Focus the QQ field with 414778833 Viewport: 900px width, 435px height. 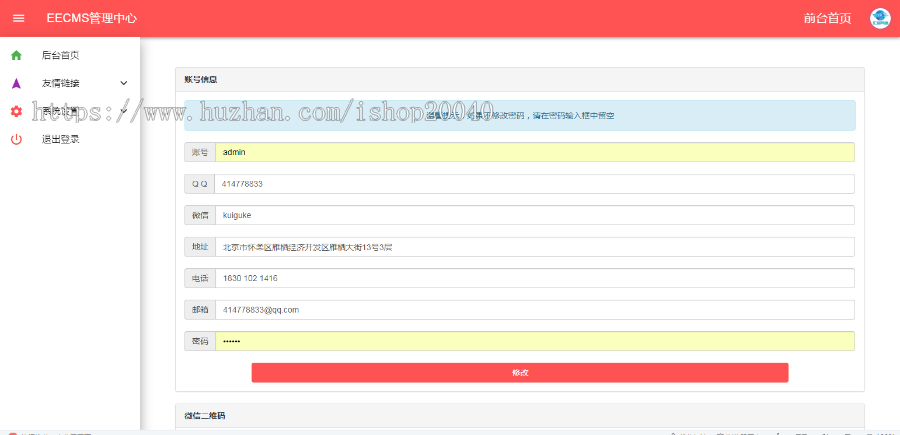(534, 184)
